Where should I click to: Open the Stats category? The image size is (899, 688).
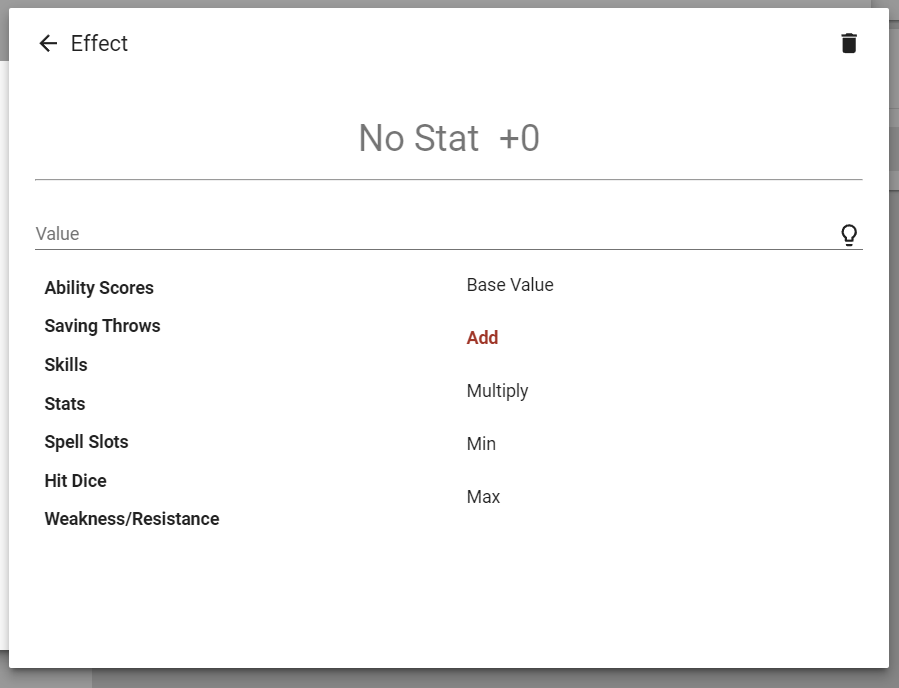65,404
